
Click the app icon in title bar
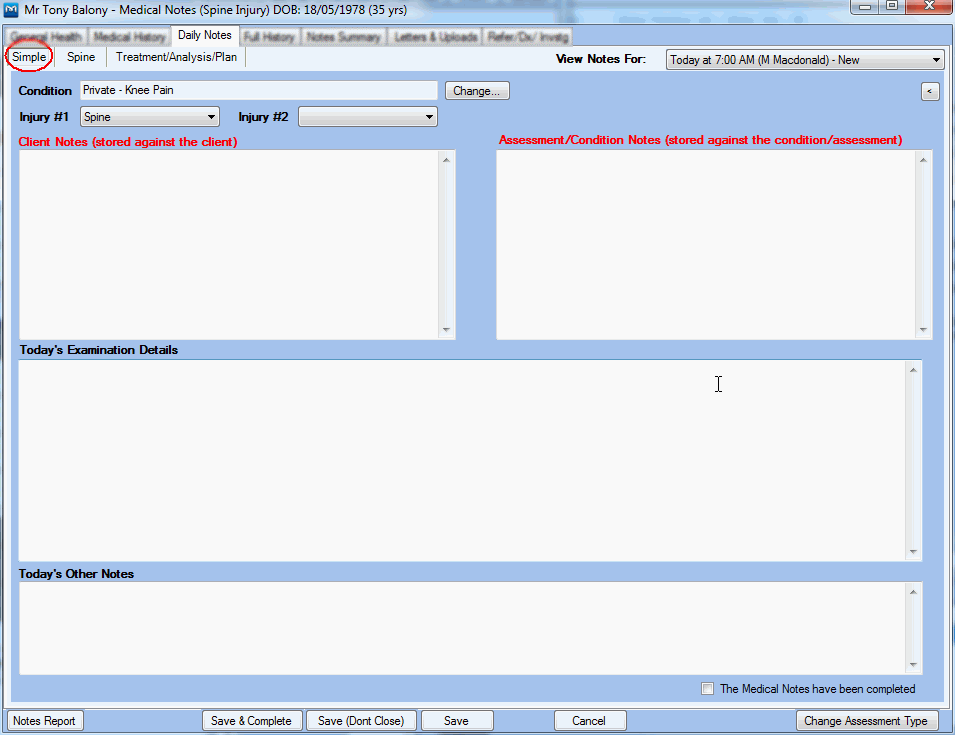(12, 9)
